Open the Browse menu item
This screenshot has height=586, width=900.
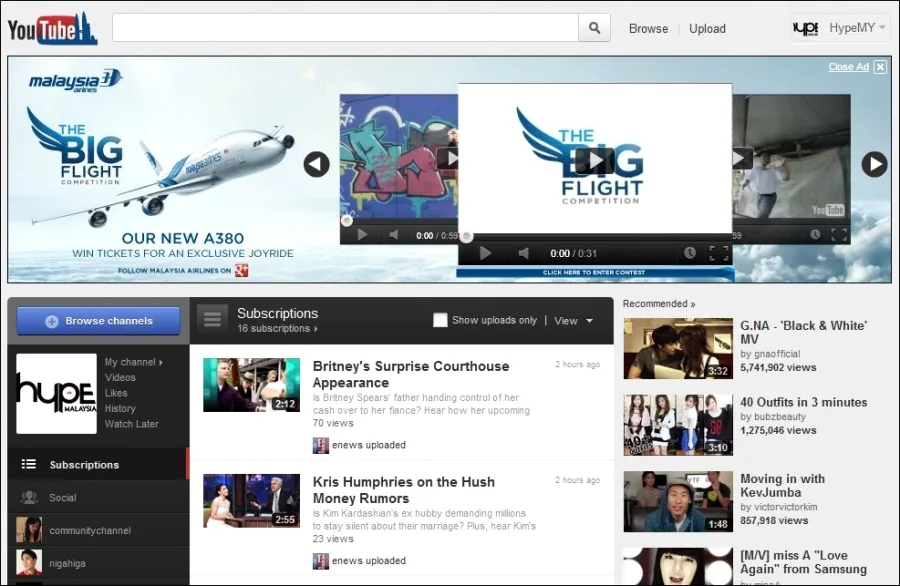click(x=648, y=28)
